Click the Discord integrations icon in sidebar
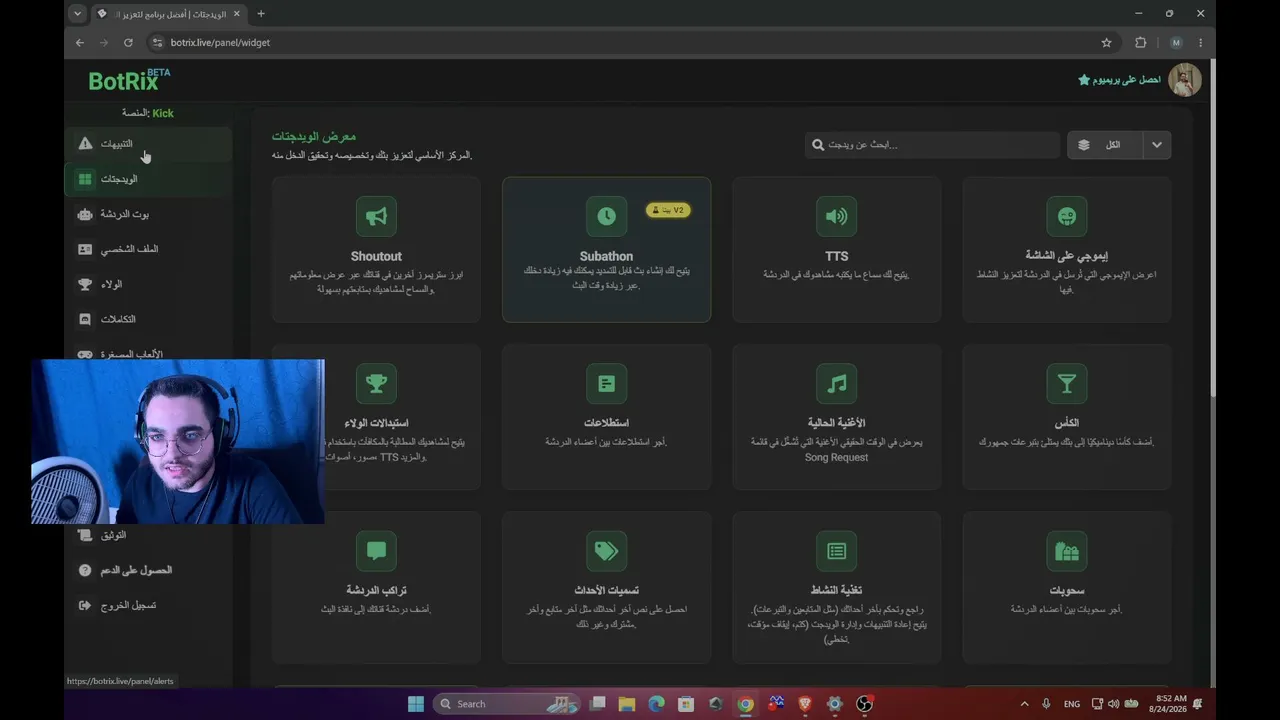Image resolution: width=1280 pixels, height=720 pixels. pyautogui.click(x=85, y=319)
